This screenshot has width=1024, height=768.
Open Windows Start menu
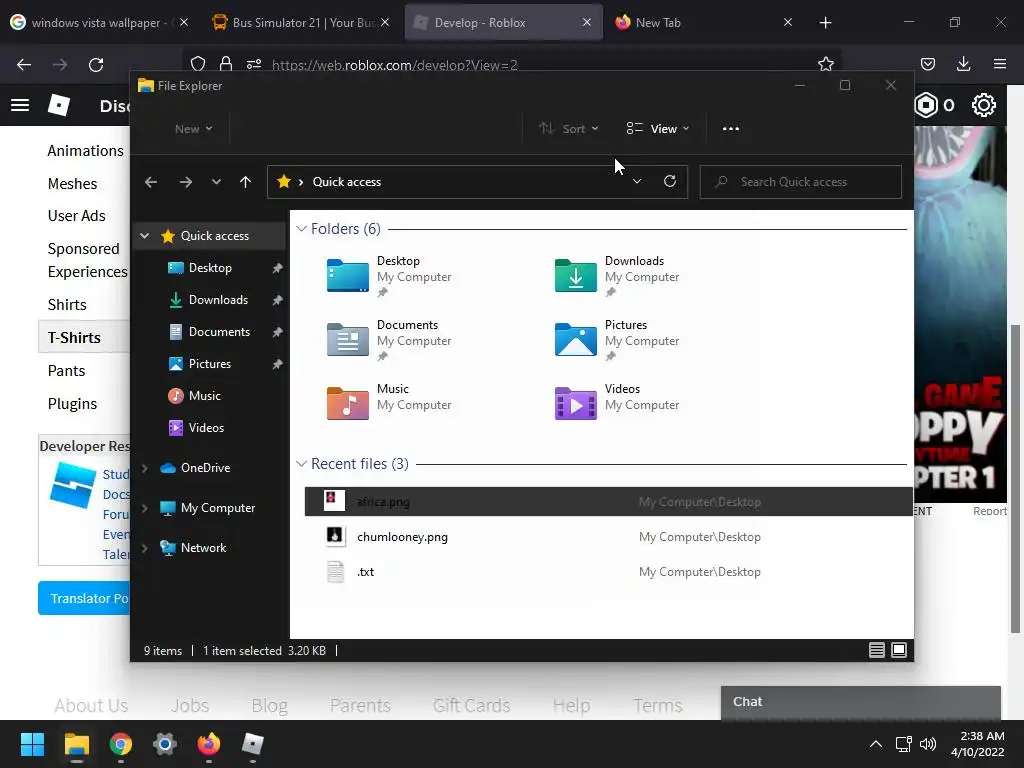[32, 744]
